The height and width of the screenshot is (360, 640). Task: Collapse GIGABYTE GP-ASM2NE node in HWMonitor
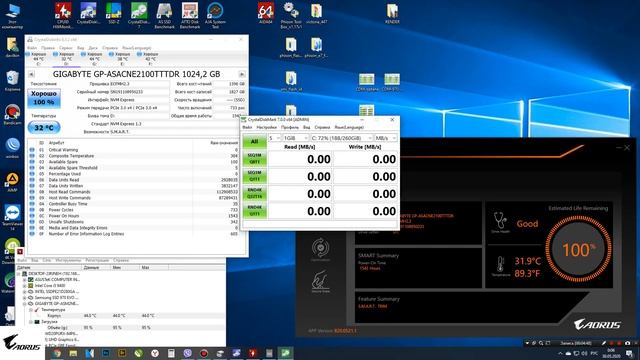click(x=24, y=304)
